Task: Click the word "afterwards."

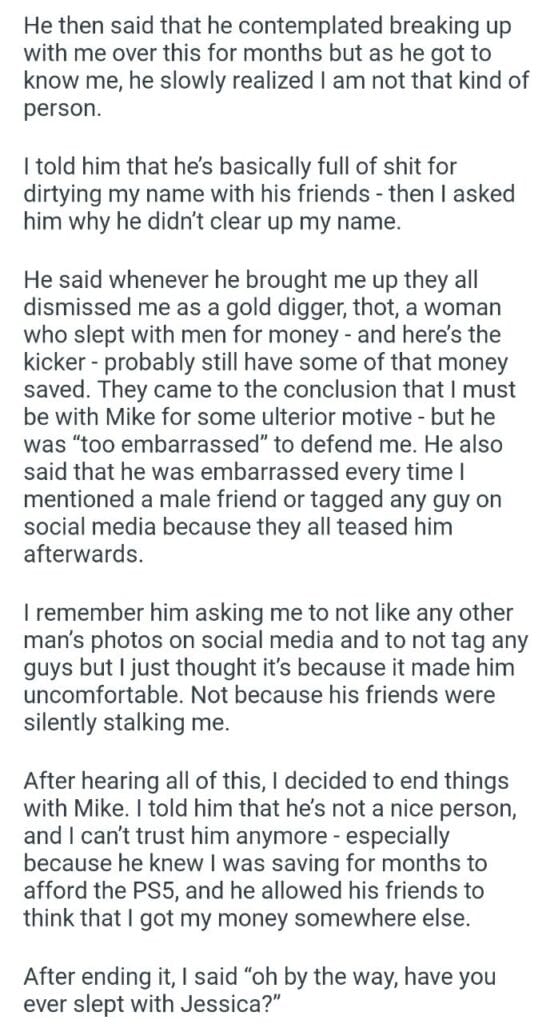Action: (x=78, y=553)
